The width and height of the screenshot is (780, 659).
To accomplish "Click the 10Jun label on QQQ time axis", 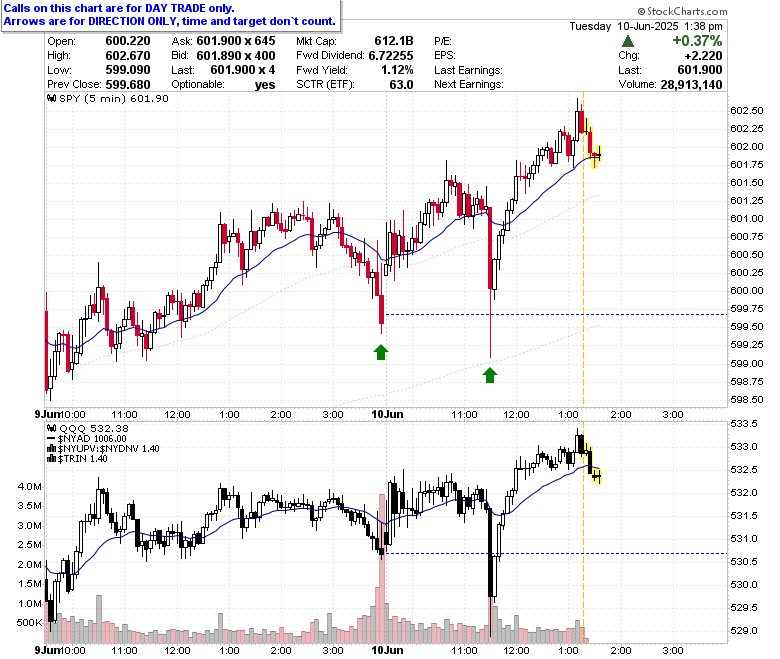I will [x=388, y=650].
